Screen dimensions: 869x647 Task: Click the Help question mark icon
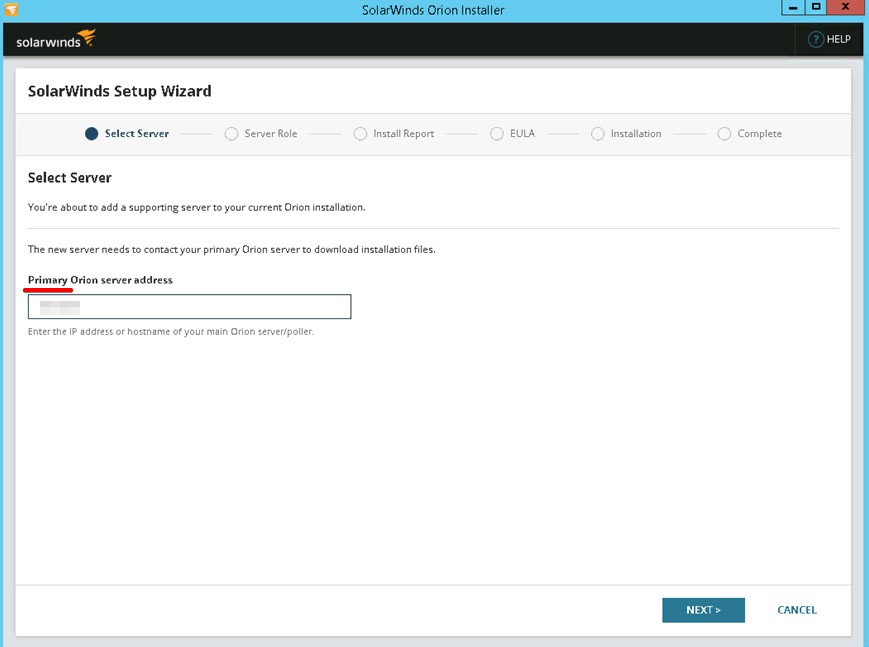[x=816, y=39]
